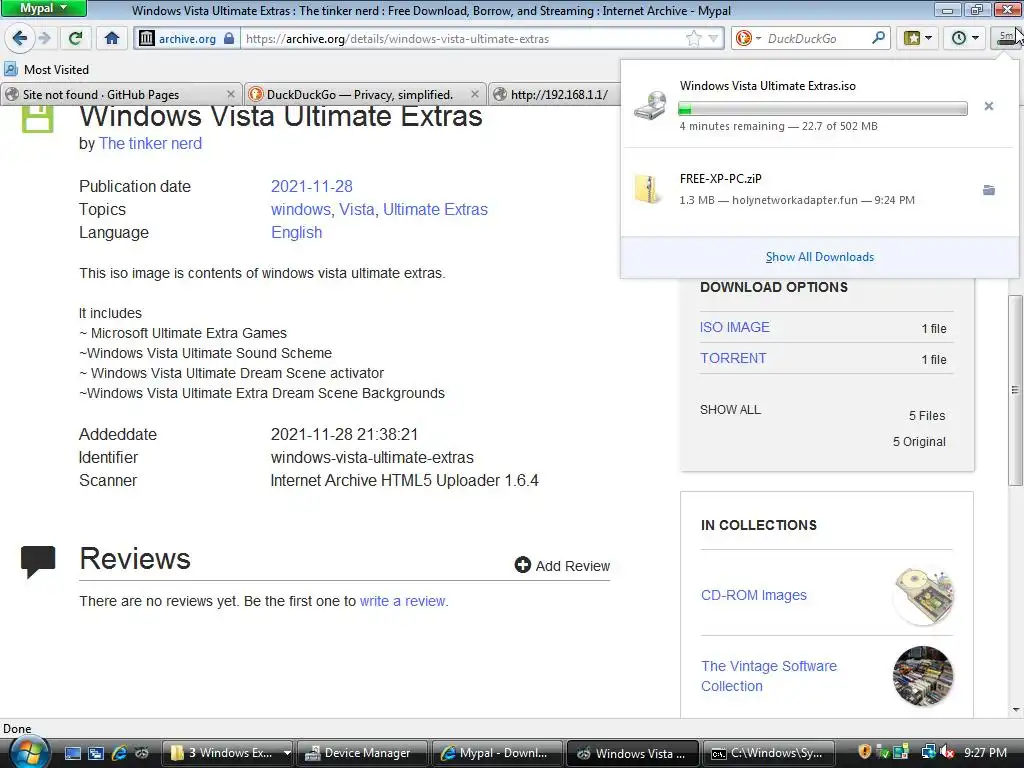The image size is (1024, 768).
Task: Click the CD-ROM Images collection thumbnail
Action: (923, 596)
